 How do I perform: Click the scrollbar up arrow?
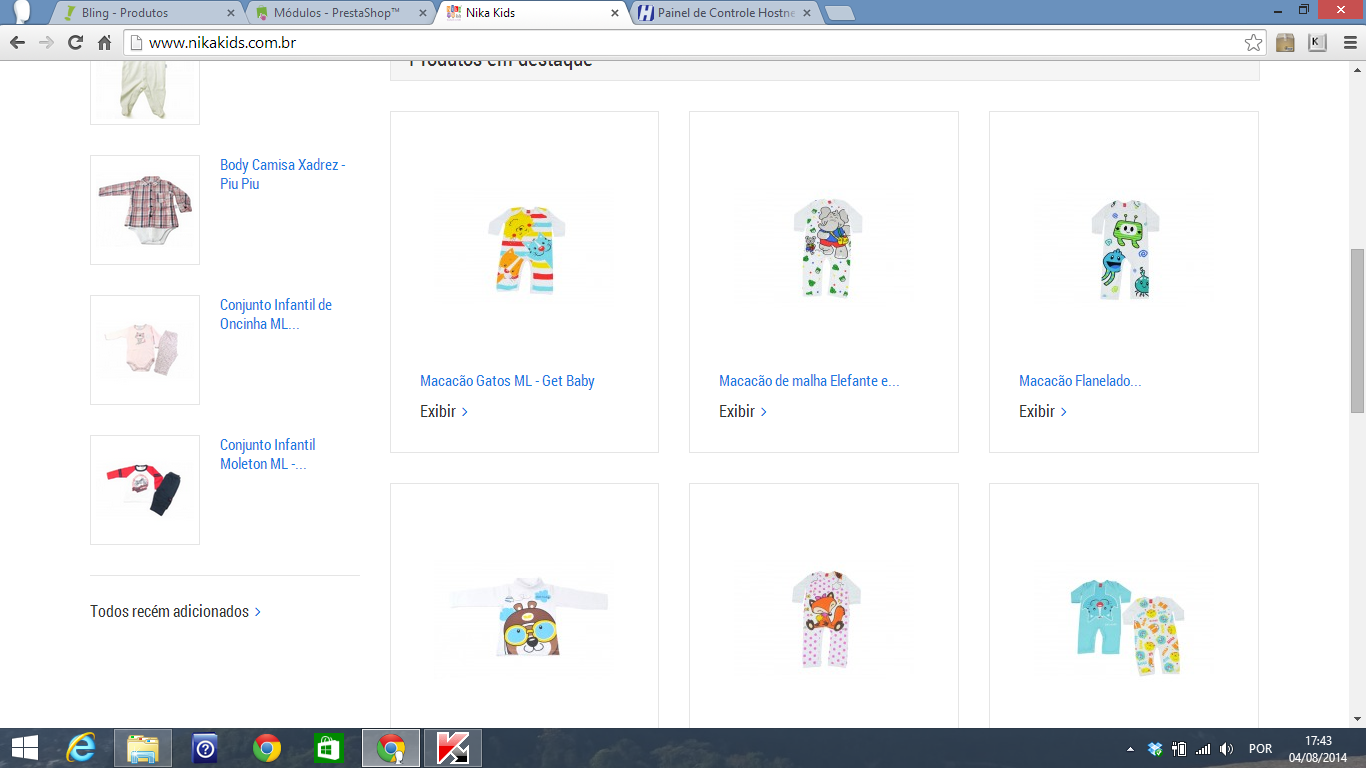click(1357, 70)
